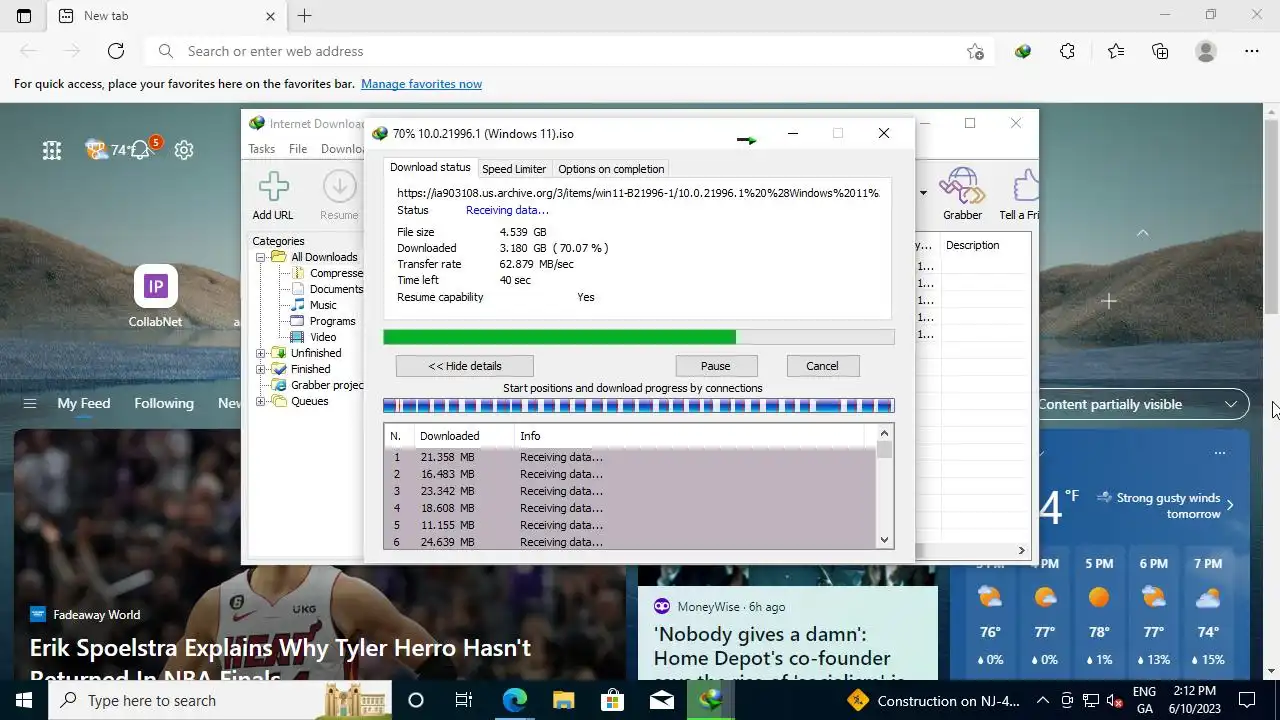The width and height of the screenshot is (1280, 720).
Task: Click the IDM extension icon in Edge toolbar
Action: point(1022,51)
